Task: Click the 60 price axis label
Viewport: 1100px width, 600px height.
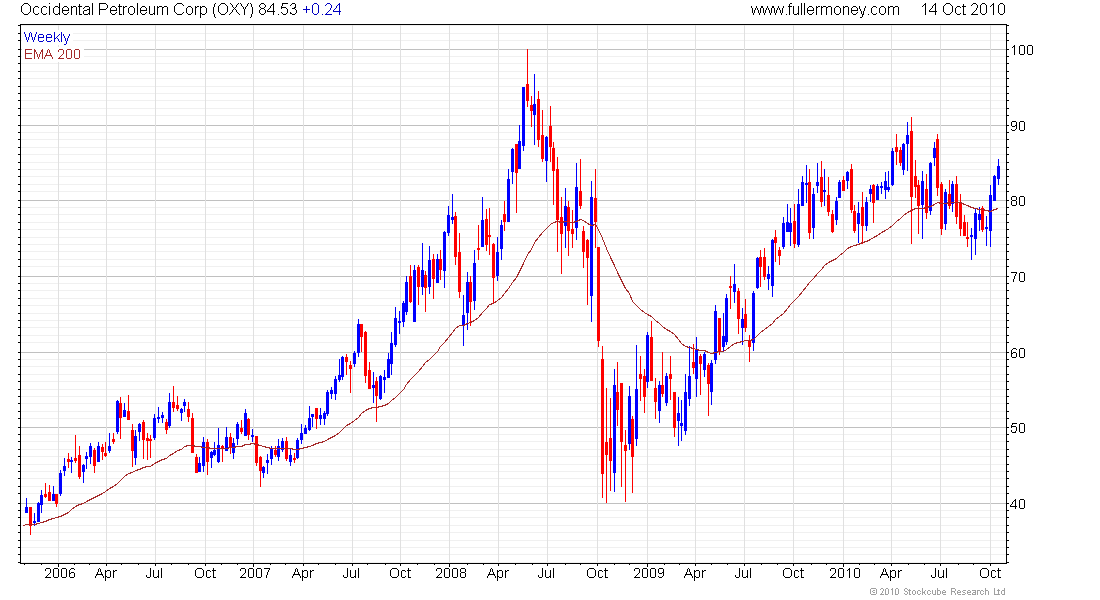Action: (1018, 353)
